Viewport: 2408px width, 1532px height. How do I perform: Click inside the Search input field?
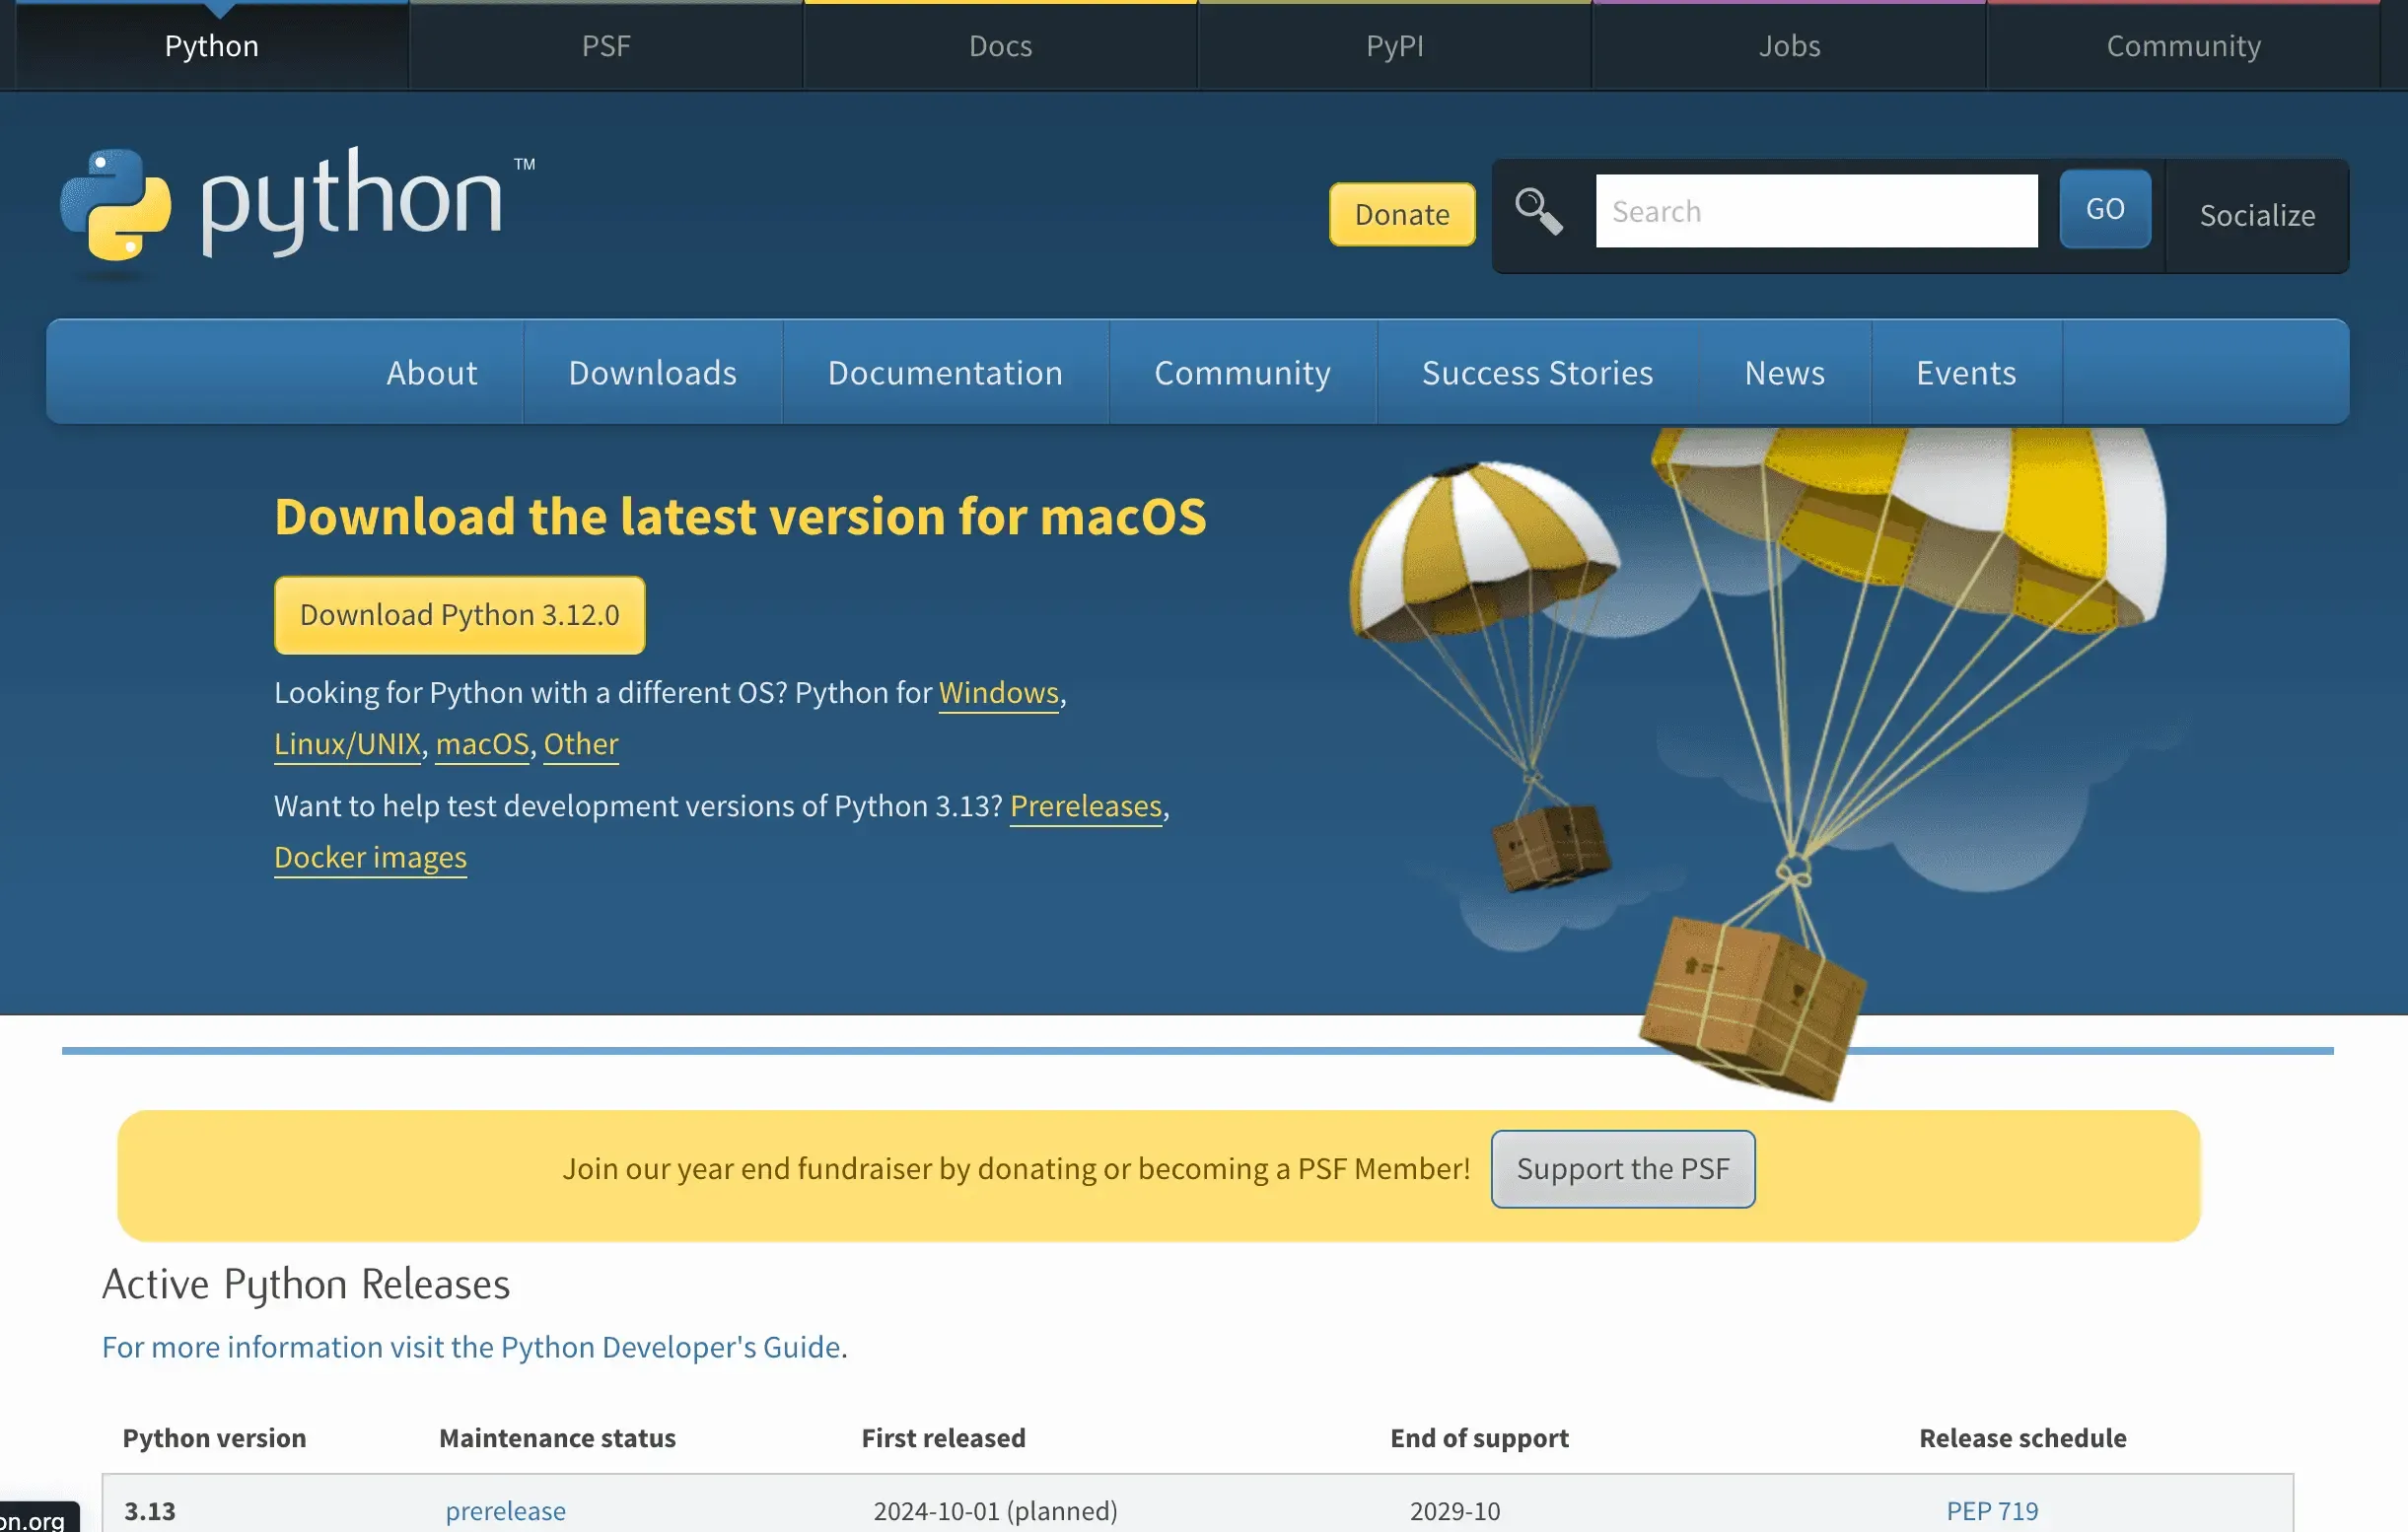point(1815,211)
